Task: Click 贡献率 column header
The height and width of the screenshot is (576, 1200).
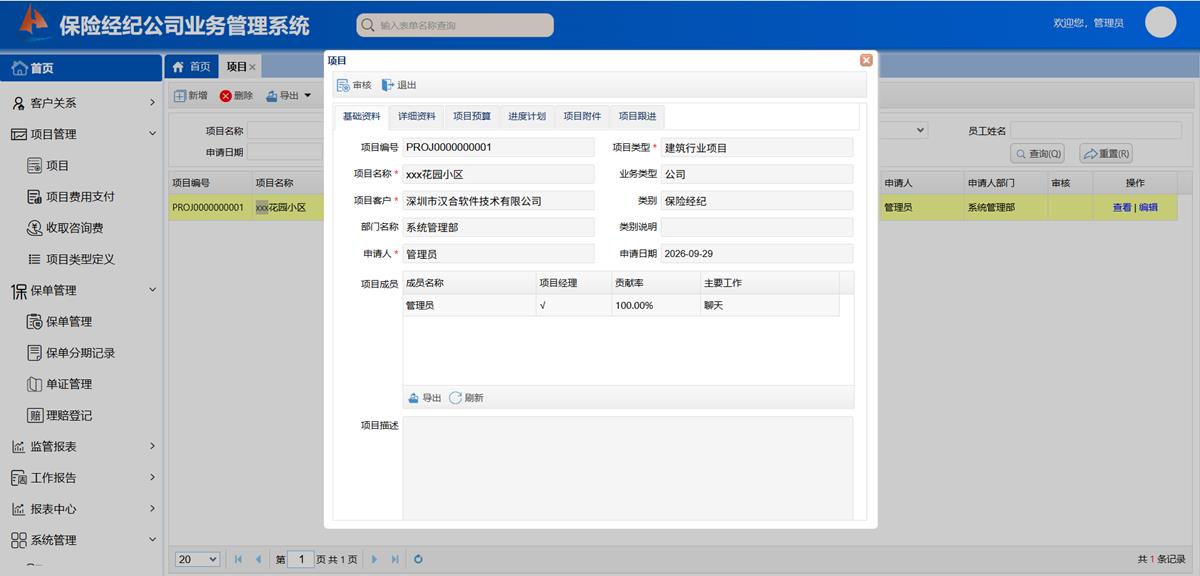Action: [655, 283]
